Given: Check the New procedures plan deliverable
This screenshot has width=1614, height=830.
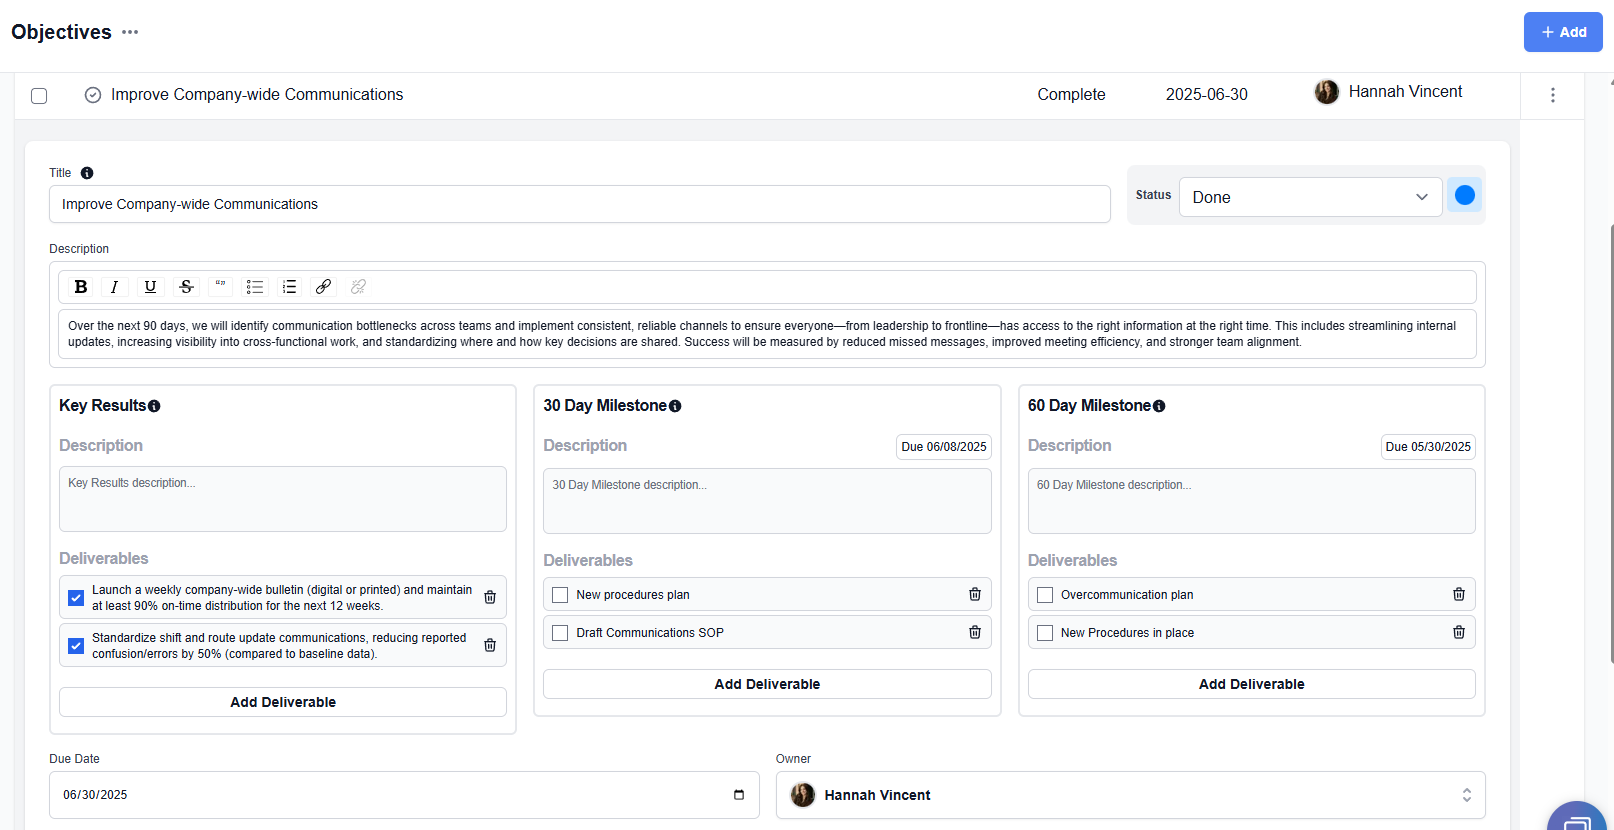Looking at the screenshot, I should [x=560, y=595].
